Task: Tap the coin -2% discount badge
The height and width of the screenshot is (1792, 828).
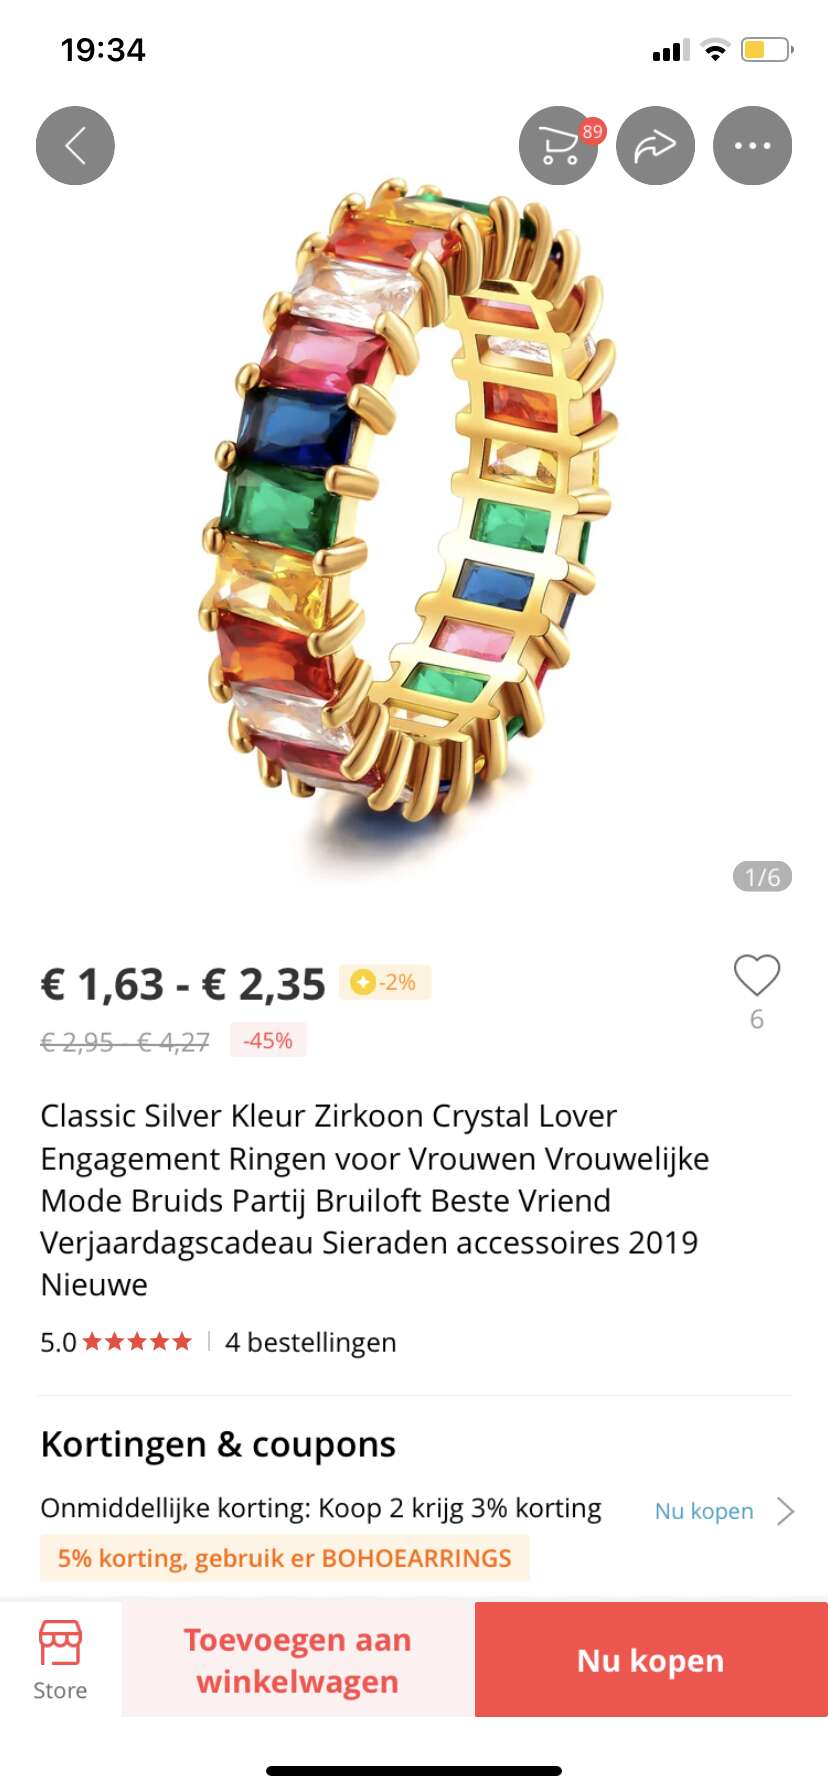Action: tap(385, 982)
